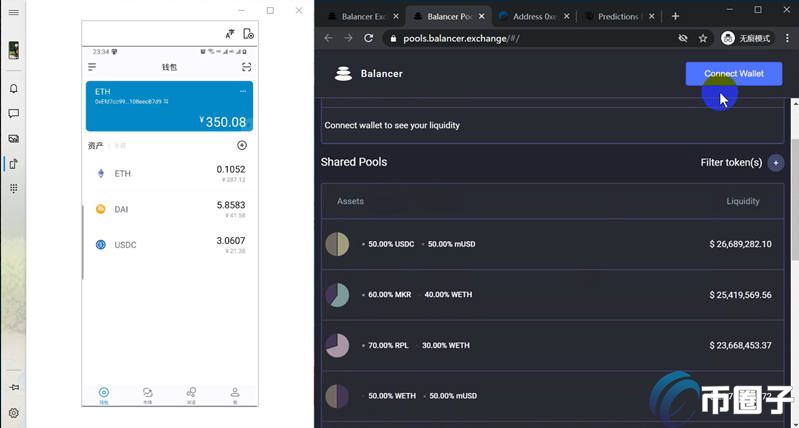Click the screen record icon above phone screen
799x428 pixels.
(248, 34)
